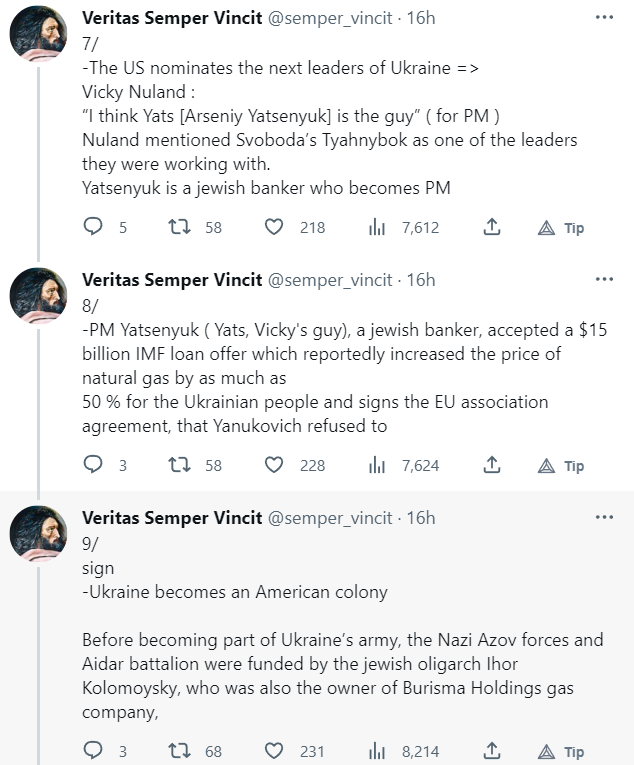634x765 pixels.
Task: Like the 8/ tweet
Action: 274,465
